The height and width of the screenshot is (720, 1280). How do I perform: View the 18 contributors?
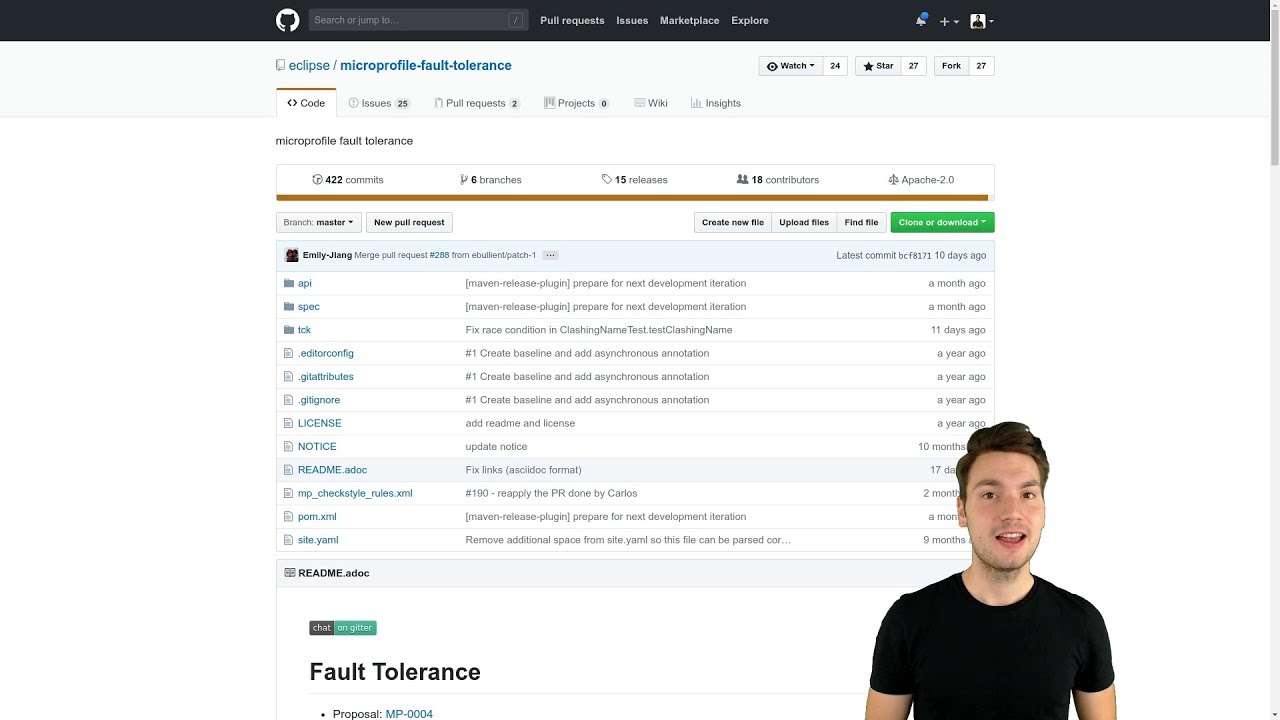click(x=778, y=180)
